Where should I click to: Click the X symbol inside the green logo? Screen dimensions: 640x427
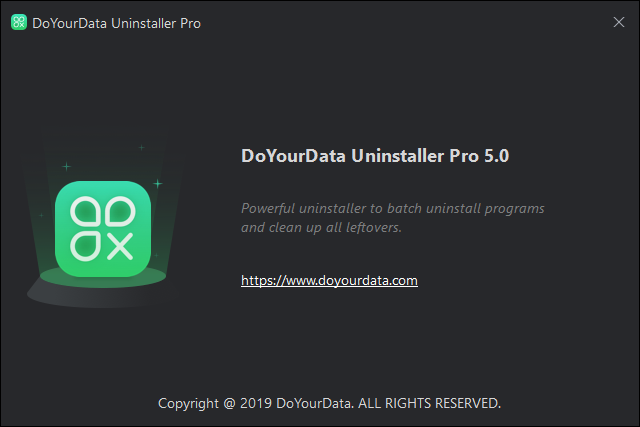click(120, 244)
